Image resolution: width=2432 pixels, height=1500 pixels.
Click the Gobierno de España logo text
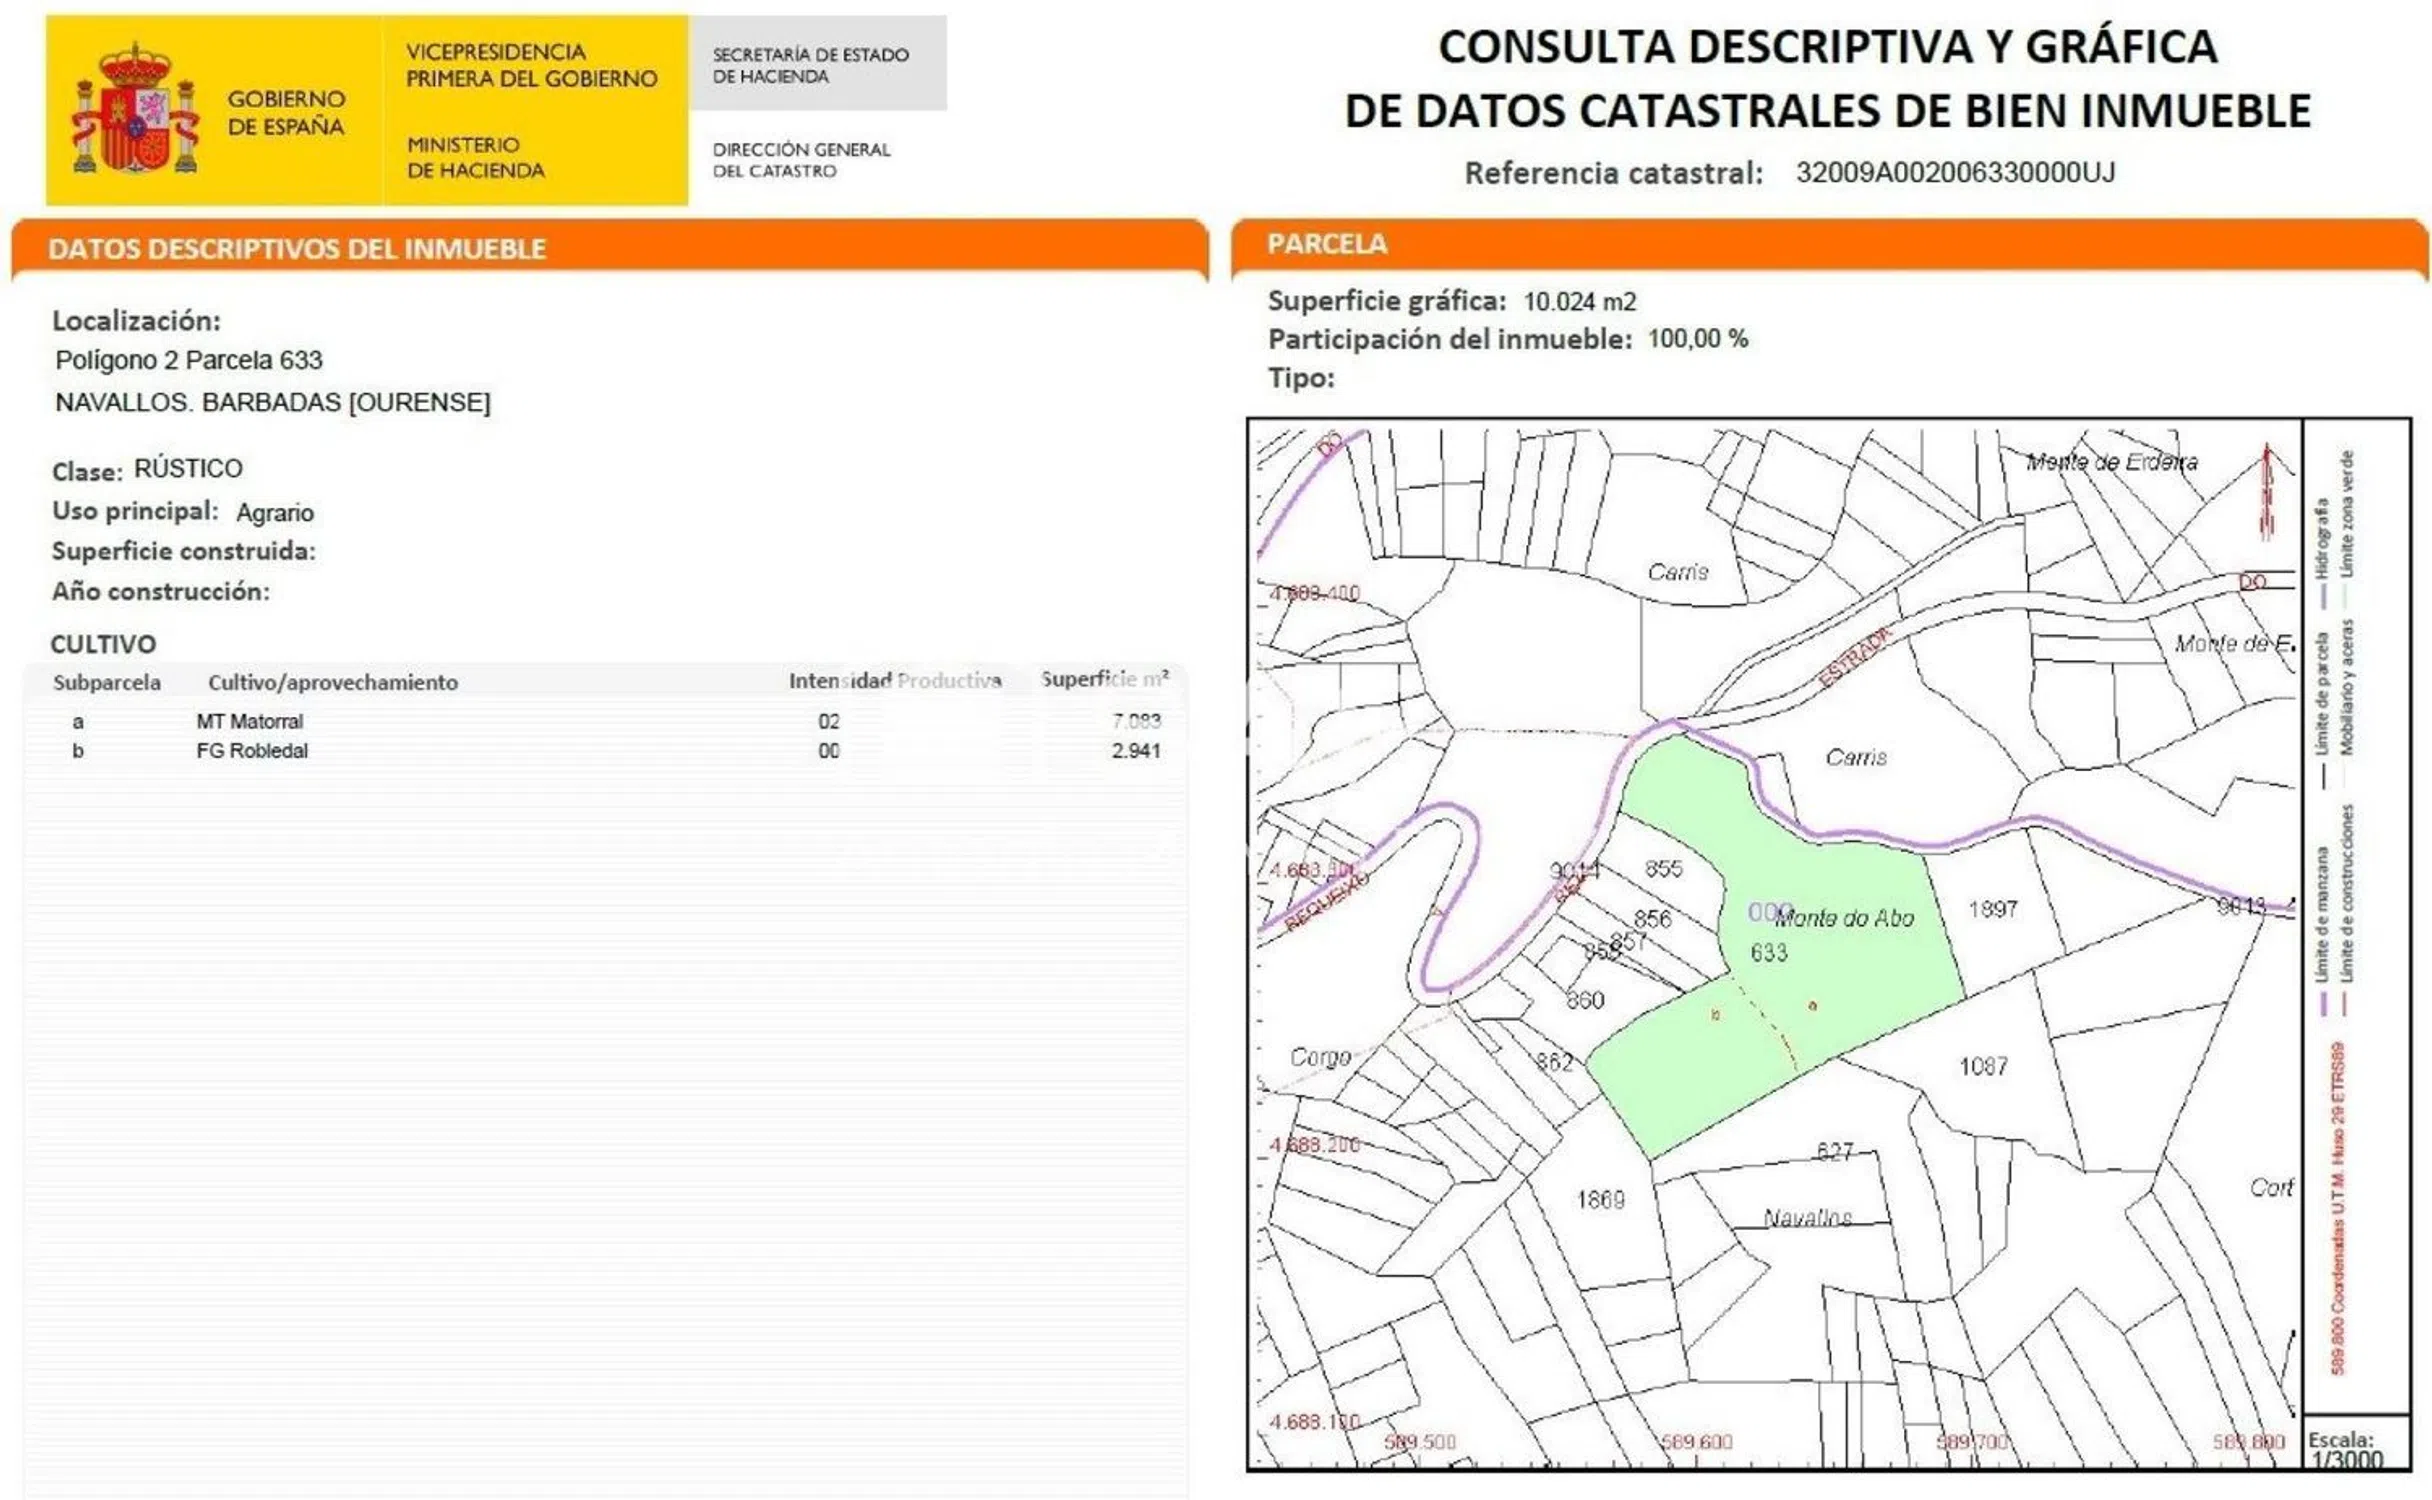(286, 112)
